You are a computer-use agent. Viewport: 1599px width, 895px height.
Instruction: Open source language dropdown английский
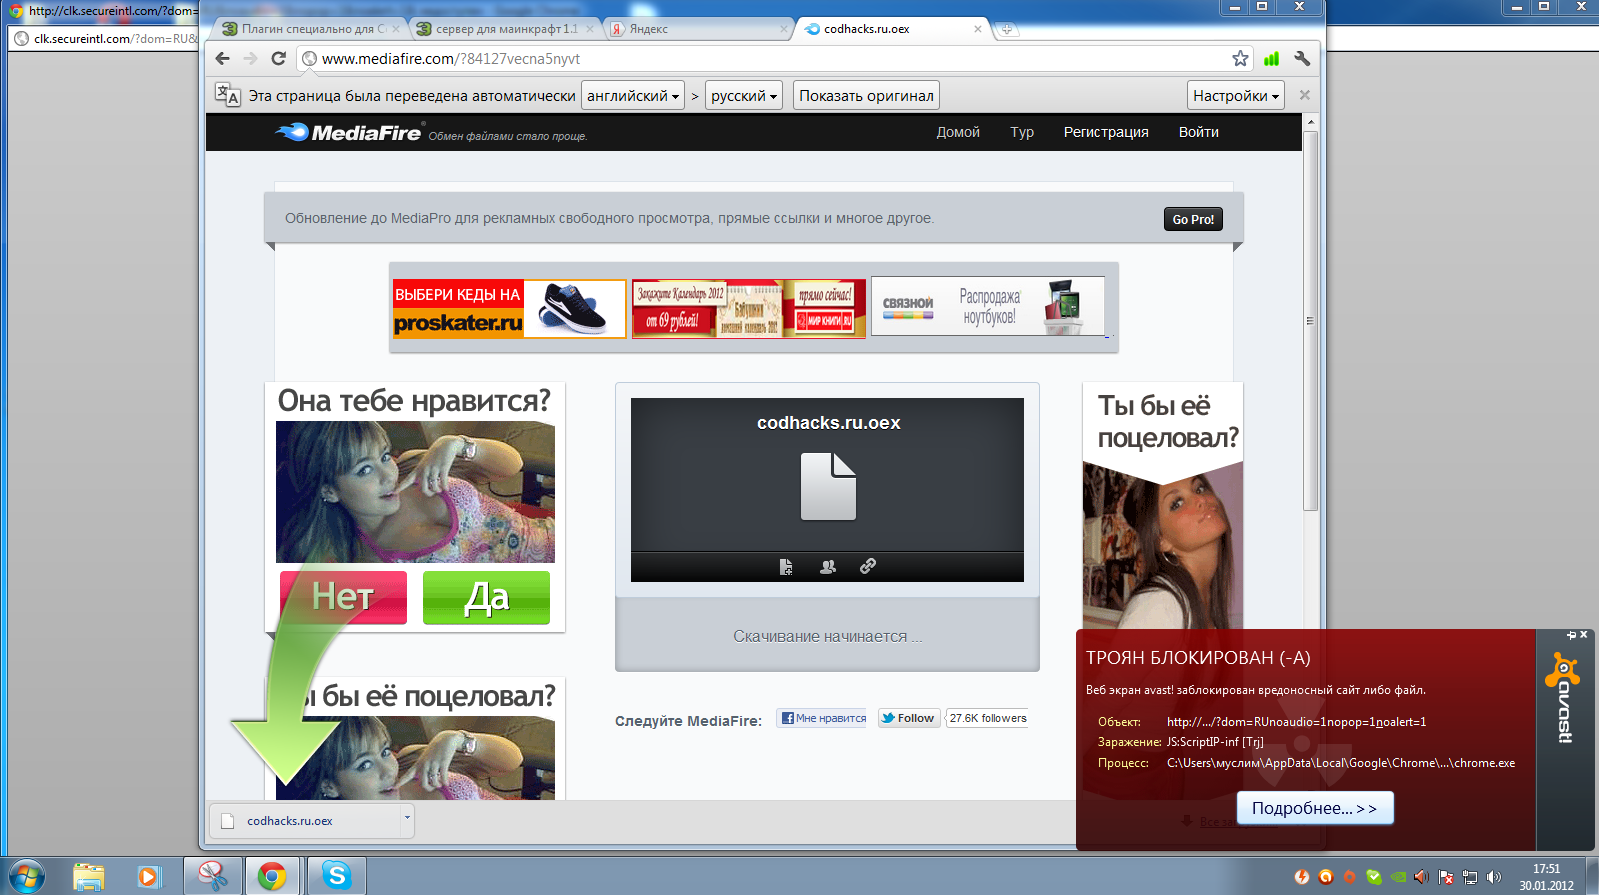pyautogui.click(x=633, y=95)
